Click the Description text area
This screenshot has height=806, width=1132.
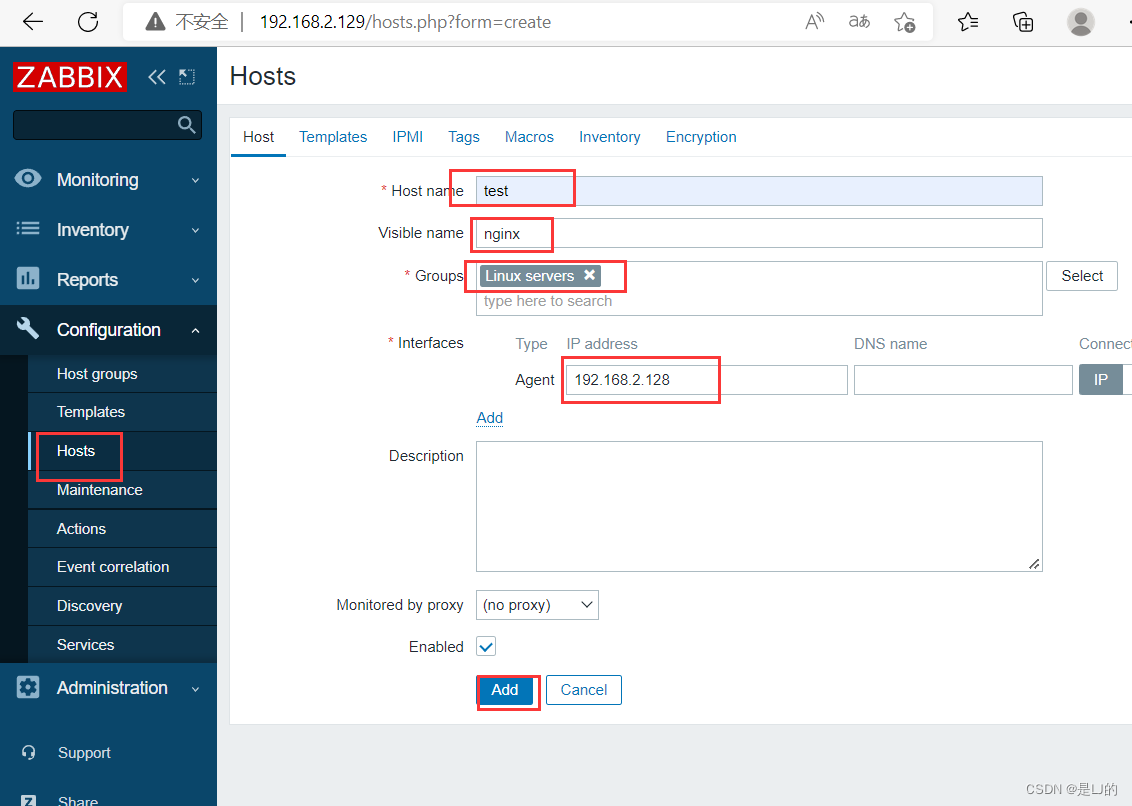pyautogui.click(x=759, y=506)
